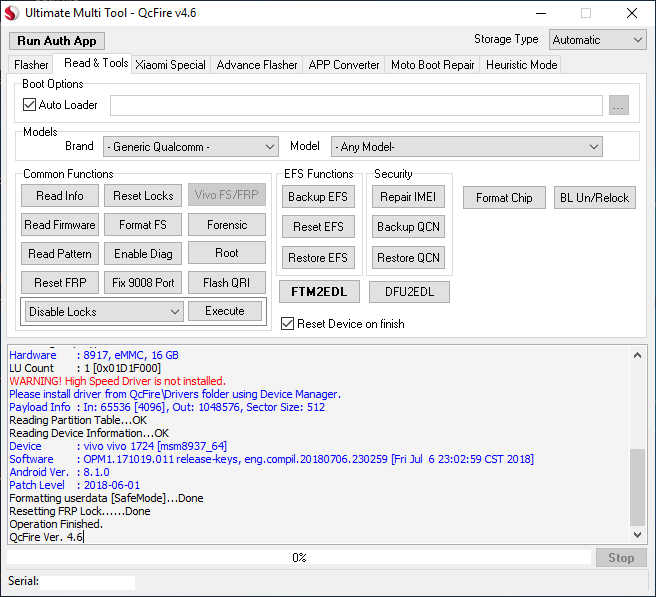Open the APP Converter tab
This screenshot has width=656, height=597.
pyautogui.click(x=343, y=65)
